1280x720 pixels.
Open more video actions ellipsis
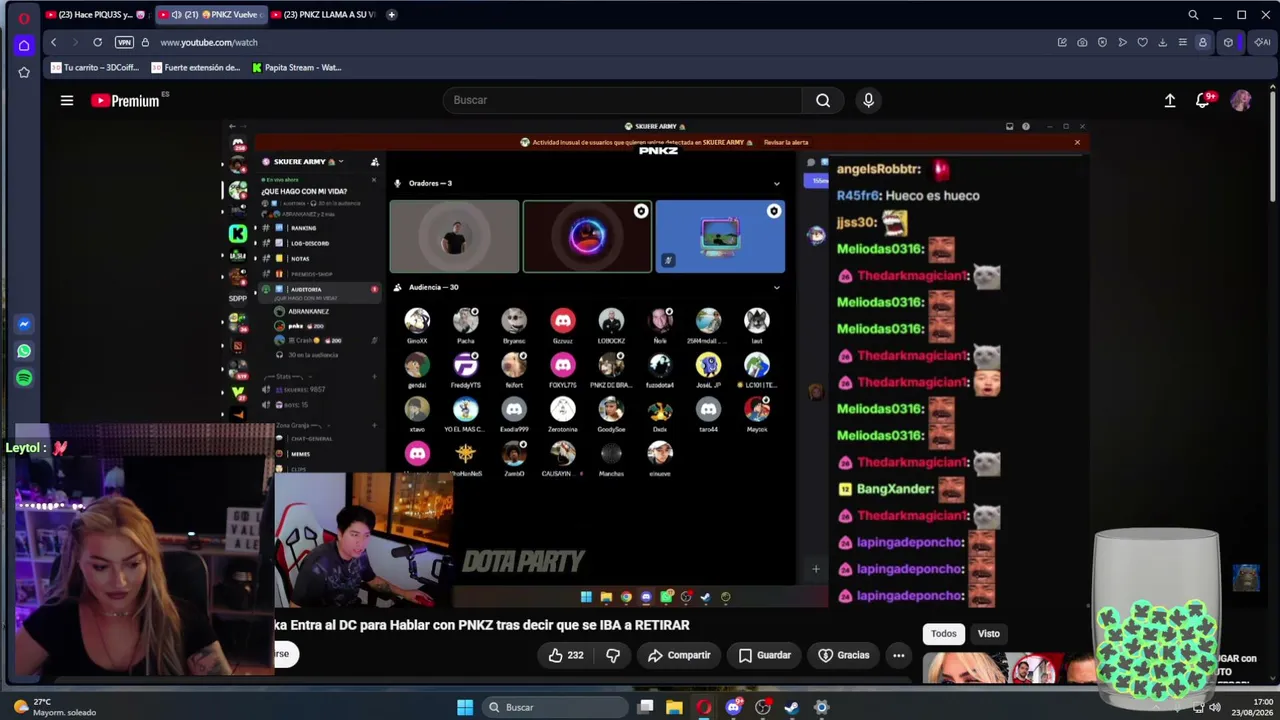899,655
